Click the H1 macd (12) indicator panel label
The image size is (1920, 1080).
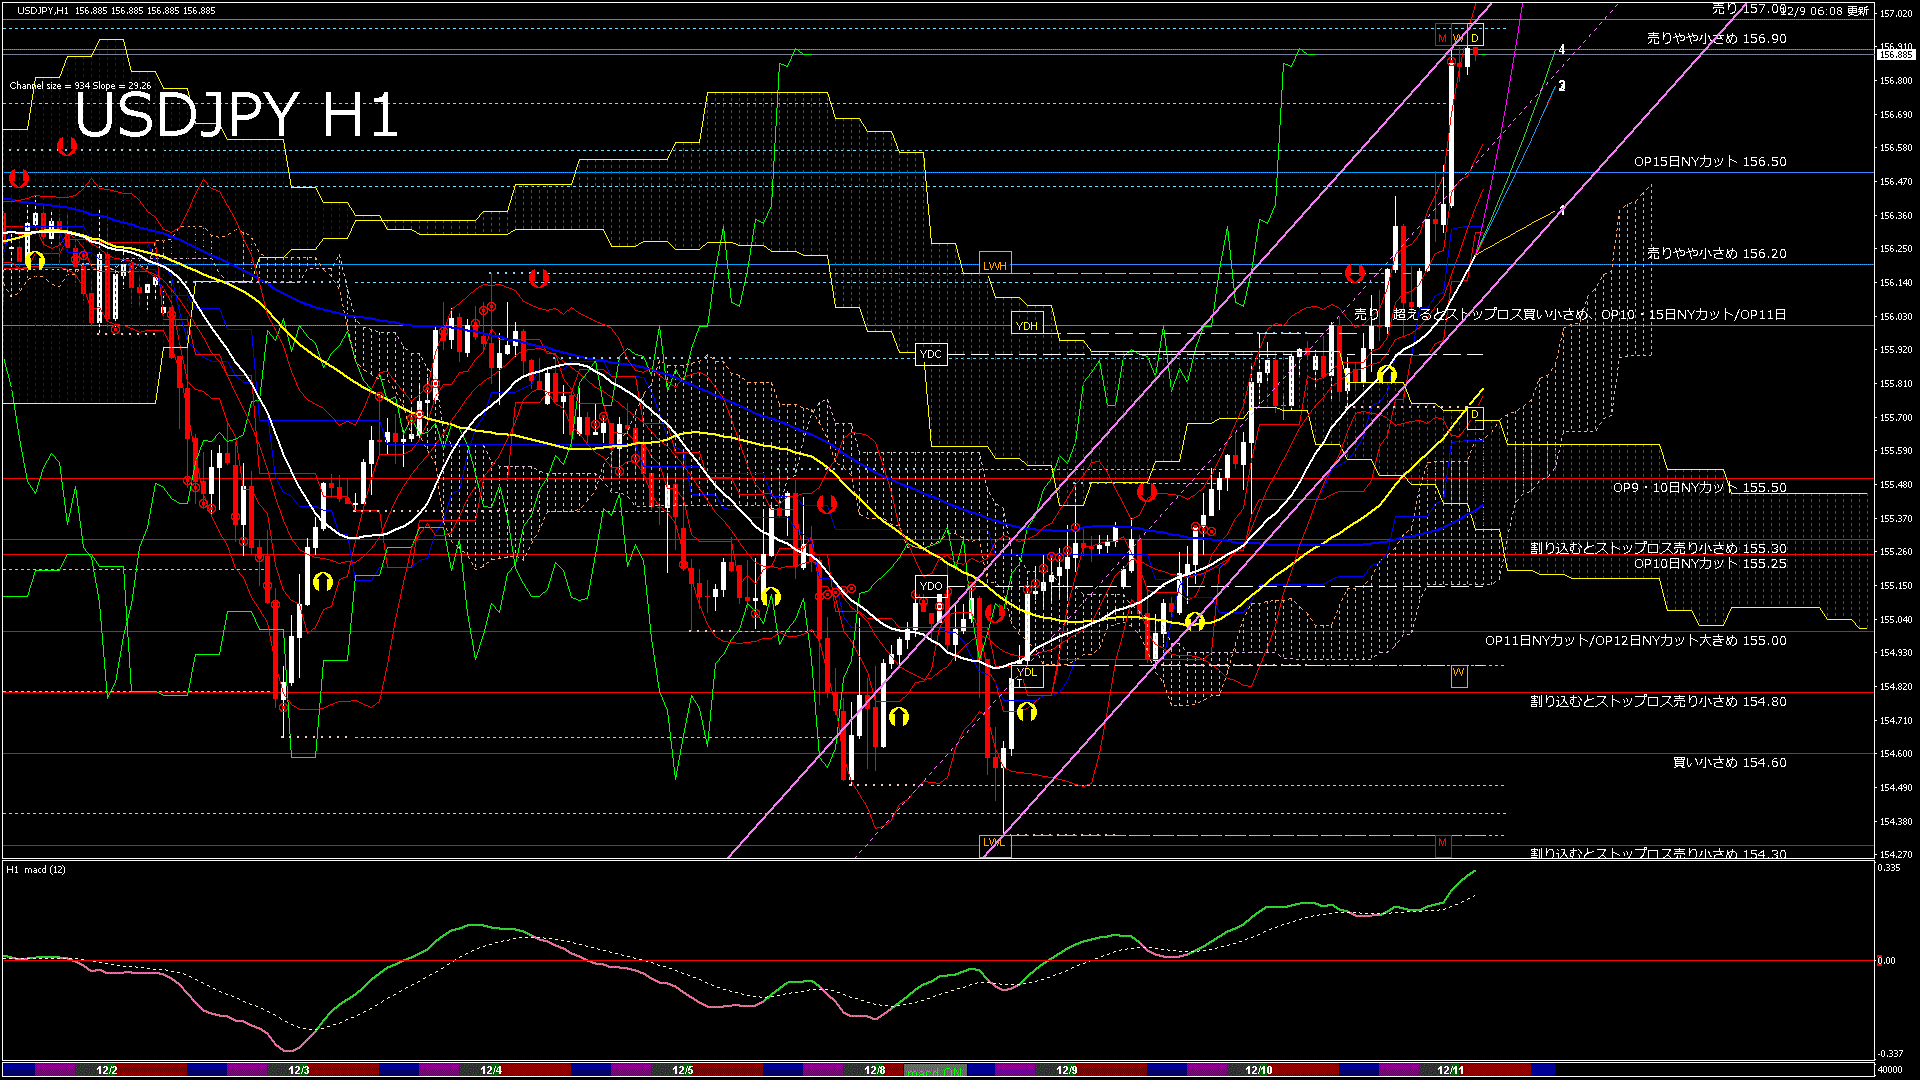[x=37, y=870]
